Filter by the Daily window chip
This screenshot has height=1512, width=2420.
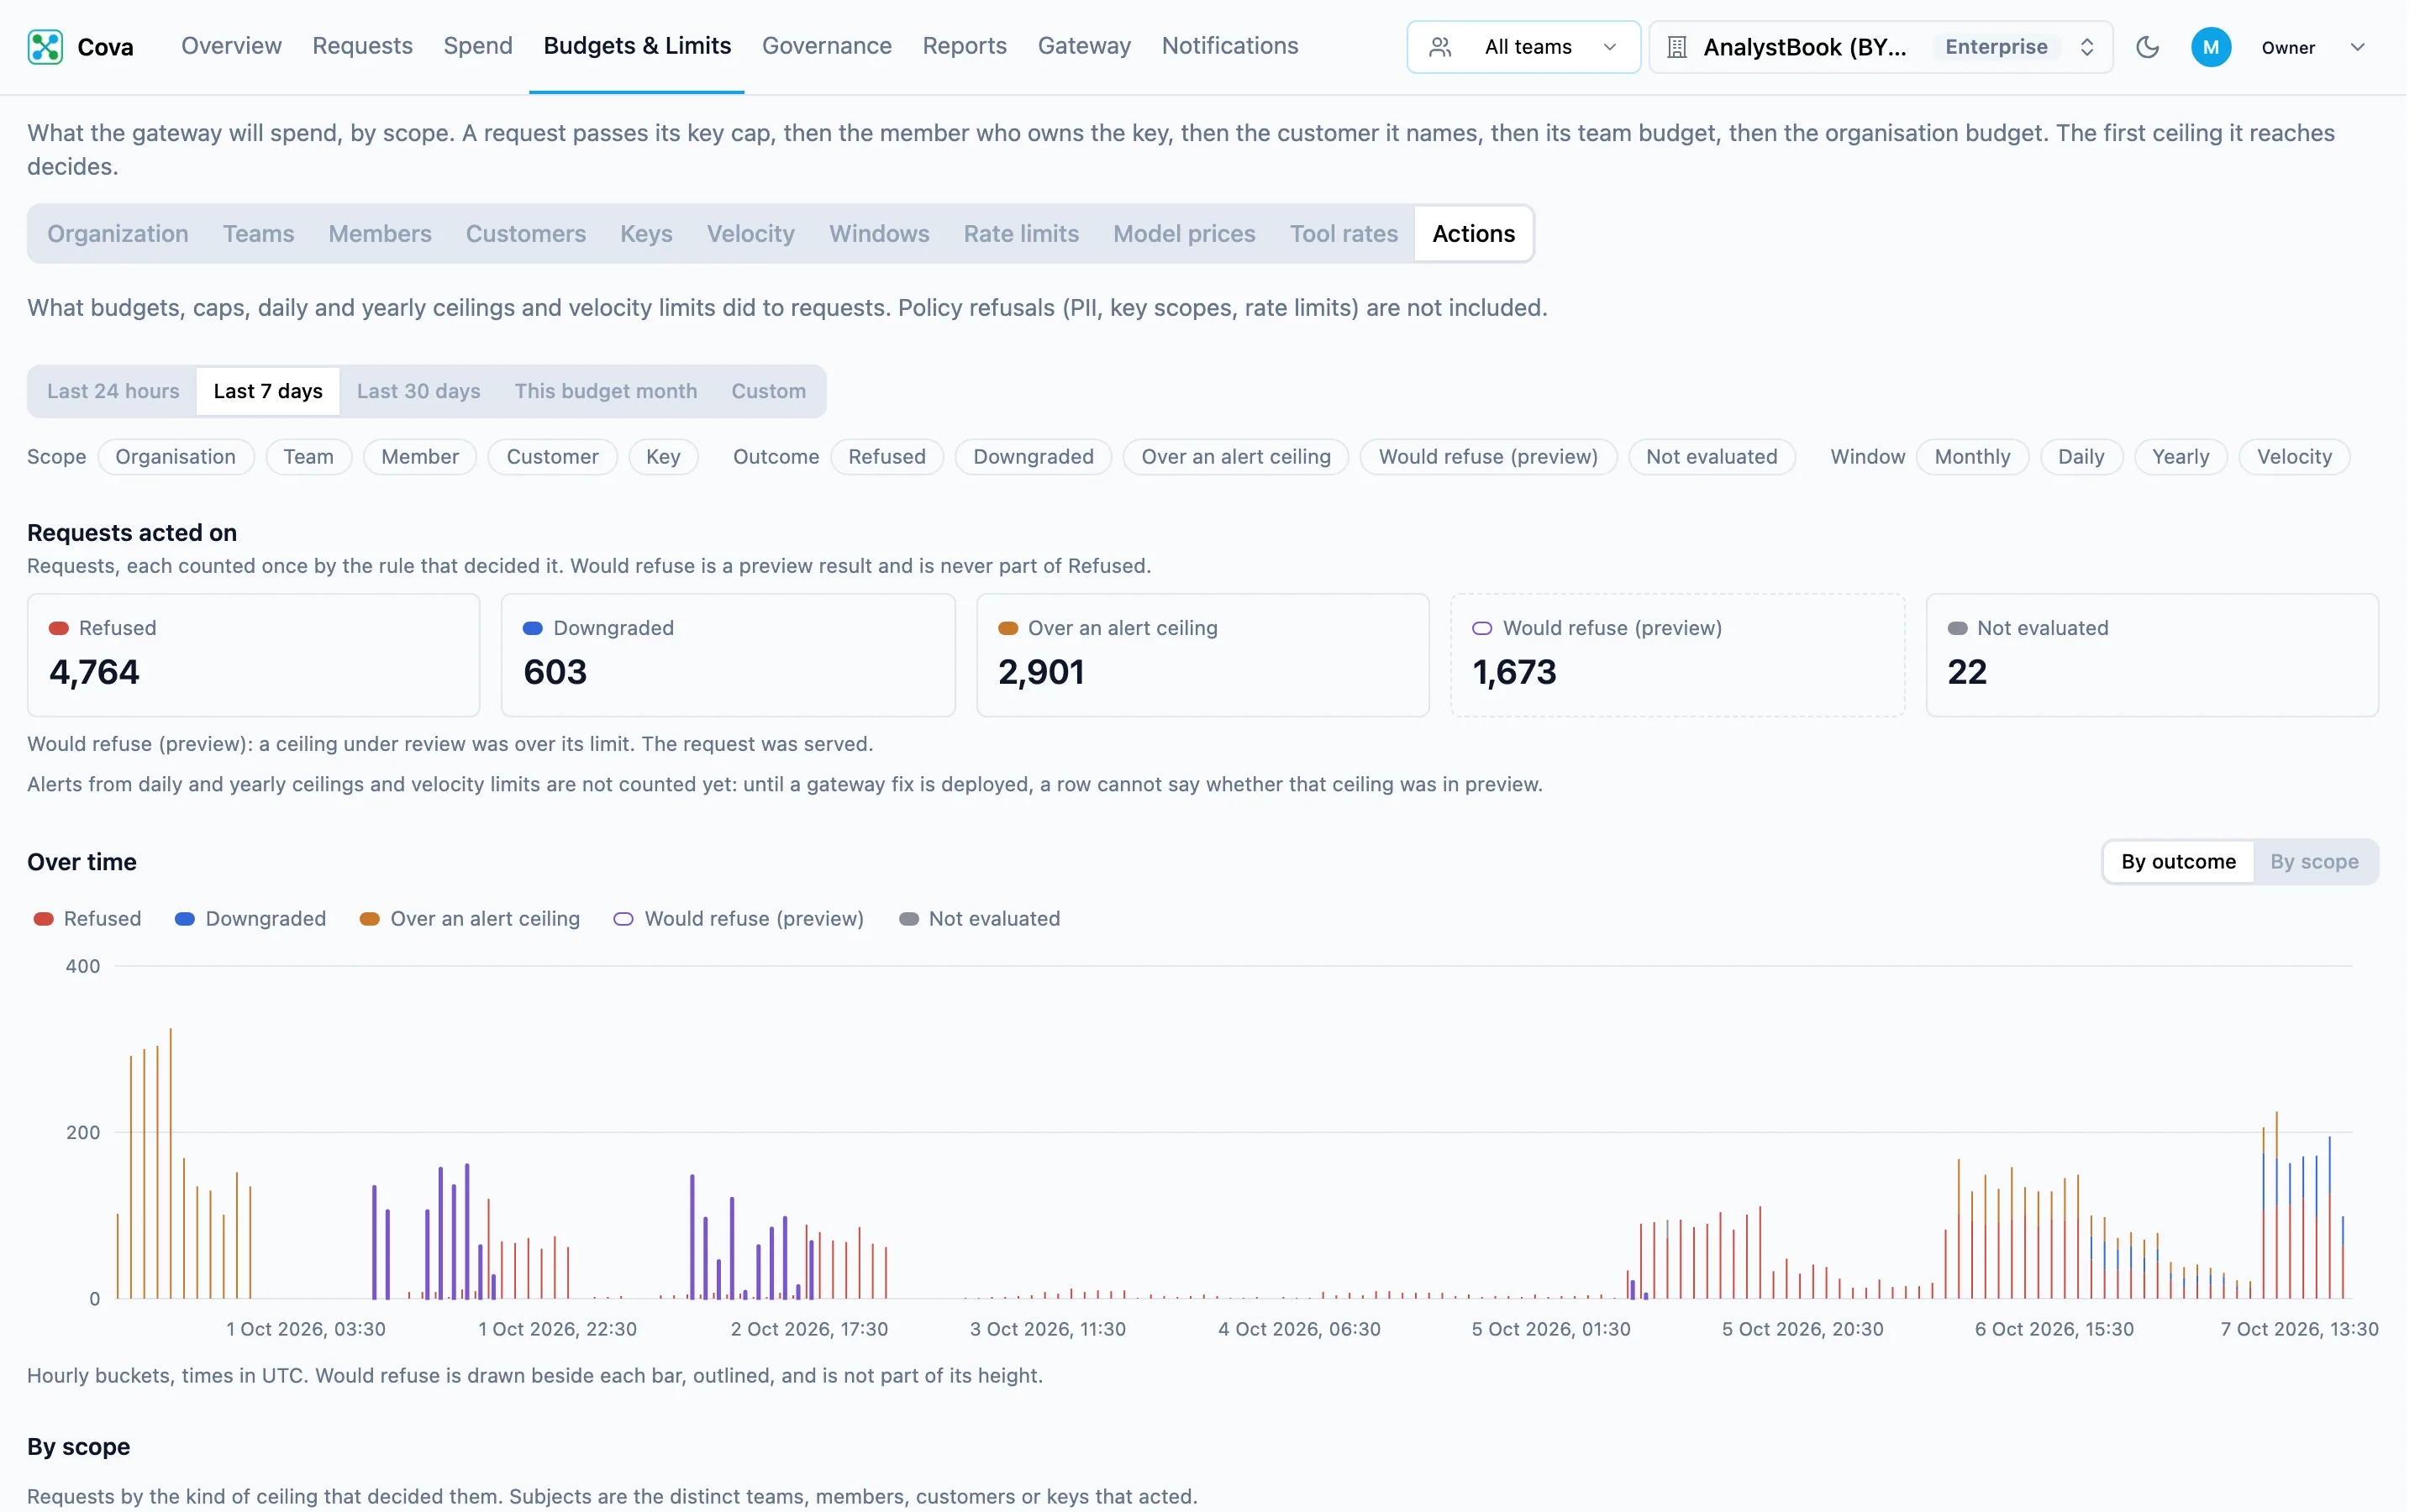click(2081, 457)
